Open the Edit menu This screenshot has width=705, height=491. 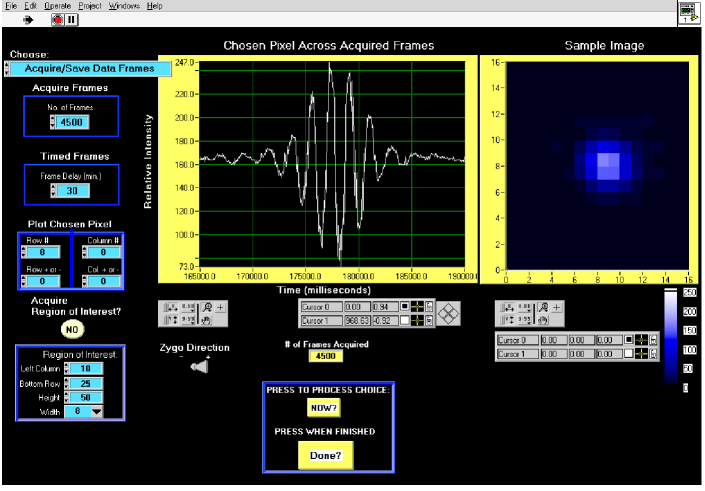[x=31, y=6]
